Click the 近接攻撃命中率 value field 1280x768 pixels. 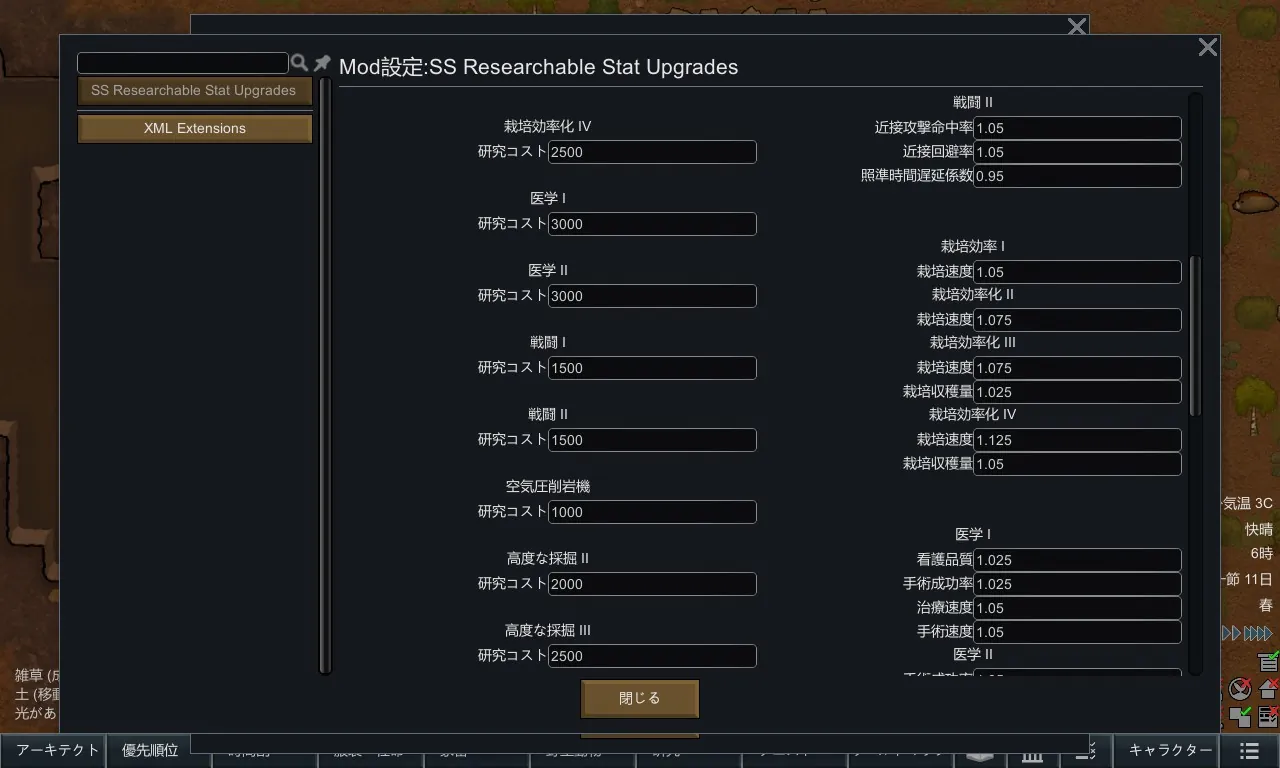tap(1077, 128)
